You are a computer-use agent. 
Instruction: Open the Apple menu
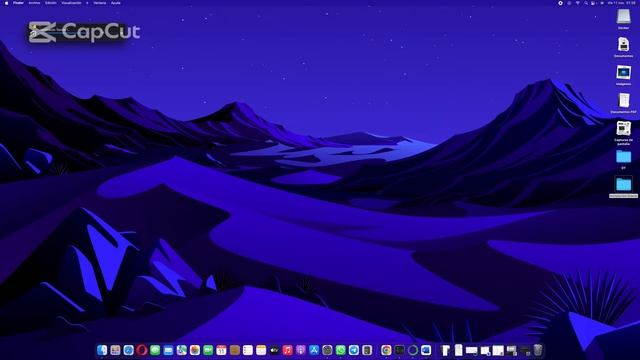pyautogui.click(x=6, y=3)
